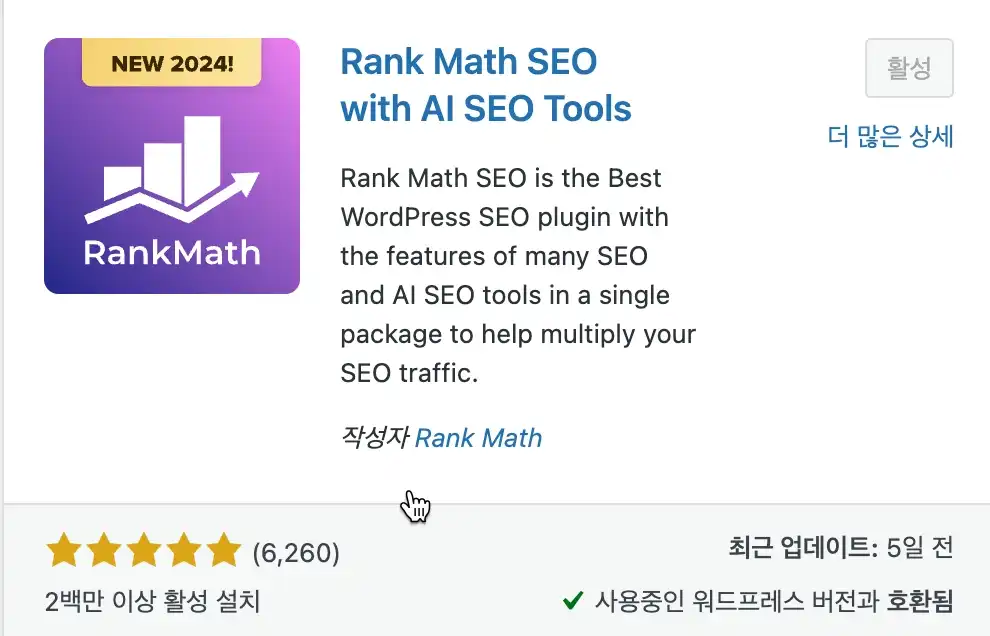Viewport: 990px width, 636px height.
Task: Click the white bar chart logo graphic
Action: click(171, 170)
